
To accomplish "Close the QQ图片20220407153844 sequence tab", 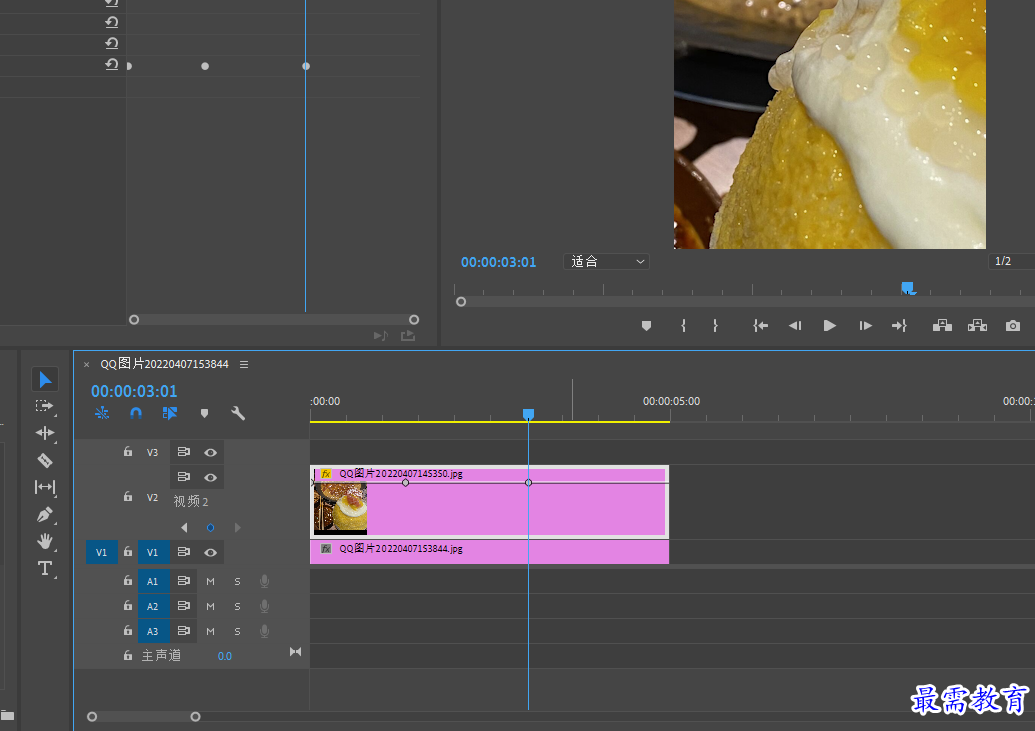I will pos(86,365).
